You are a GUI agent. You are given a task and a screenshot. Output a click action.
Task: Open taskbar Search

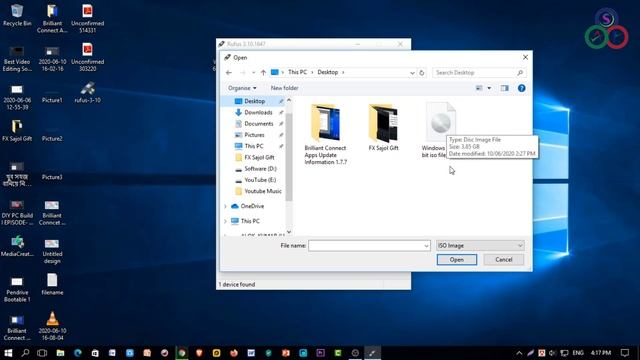click(x=25, y=353)
